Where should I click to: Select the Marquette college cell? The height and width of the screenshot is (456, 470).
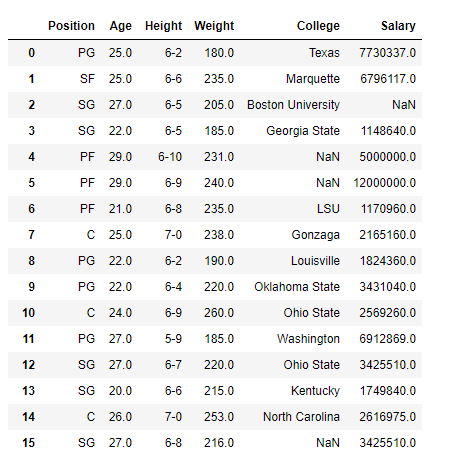click(313, 79)
